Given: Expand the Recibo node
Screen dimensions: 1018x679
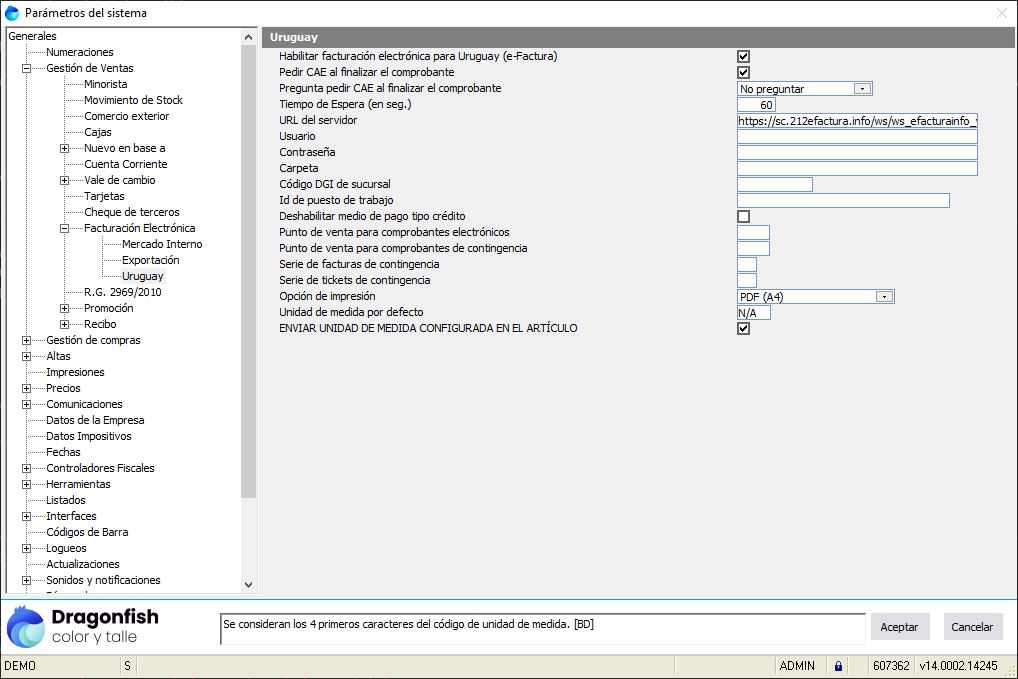Looking at the screenshot, I should [x=64, y=325].
